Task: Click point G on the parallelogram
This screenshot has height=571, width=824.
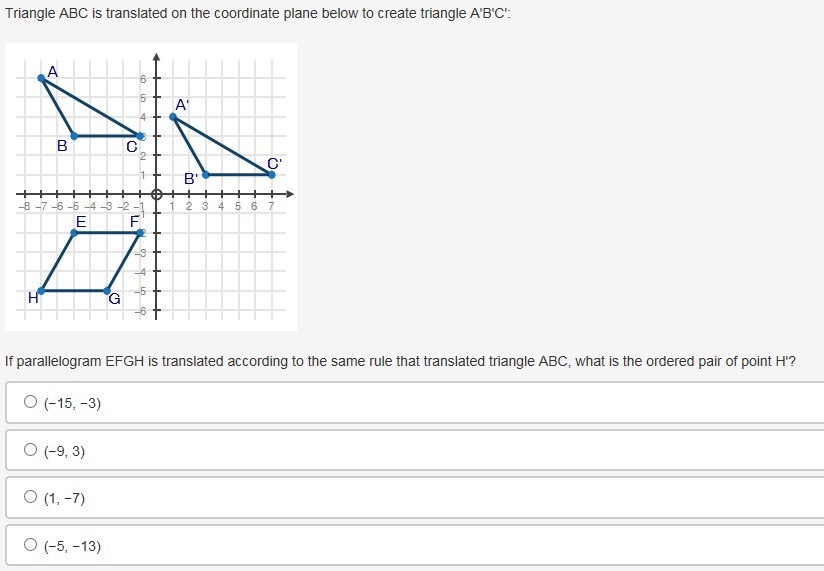Action: [x=107, y=290]
